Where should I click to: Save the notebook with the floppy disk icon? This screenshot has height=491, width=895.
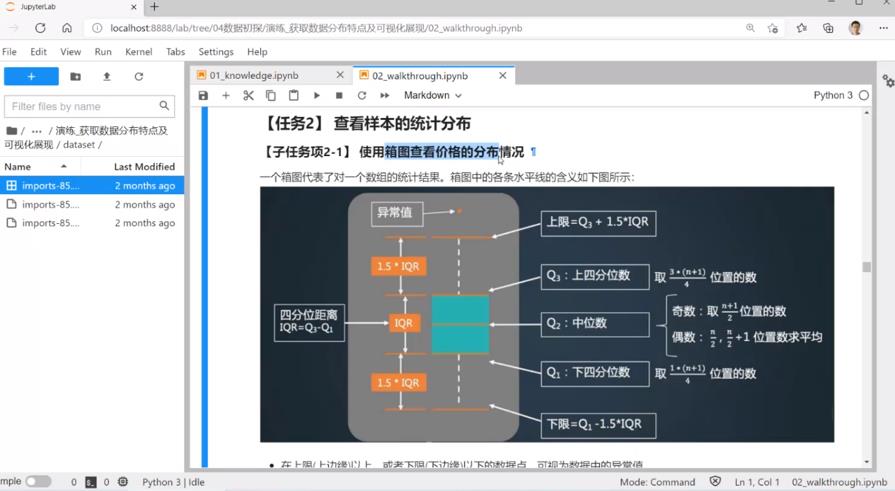click(x=203, y=96)
